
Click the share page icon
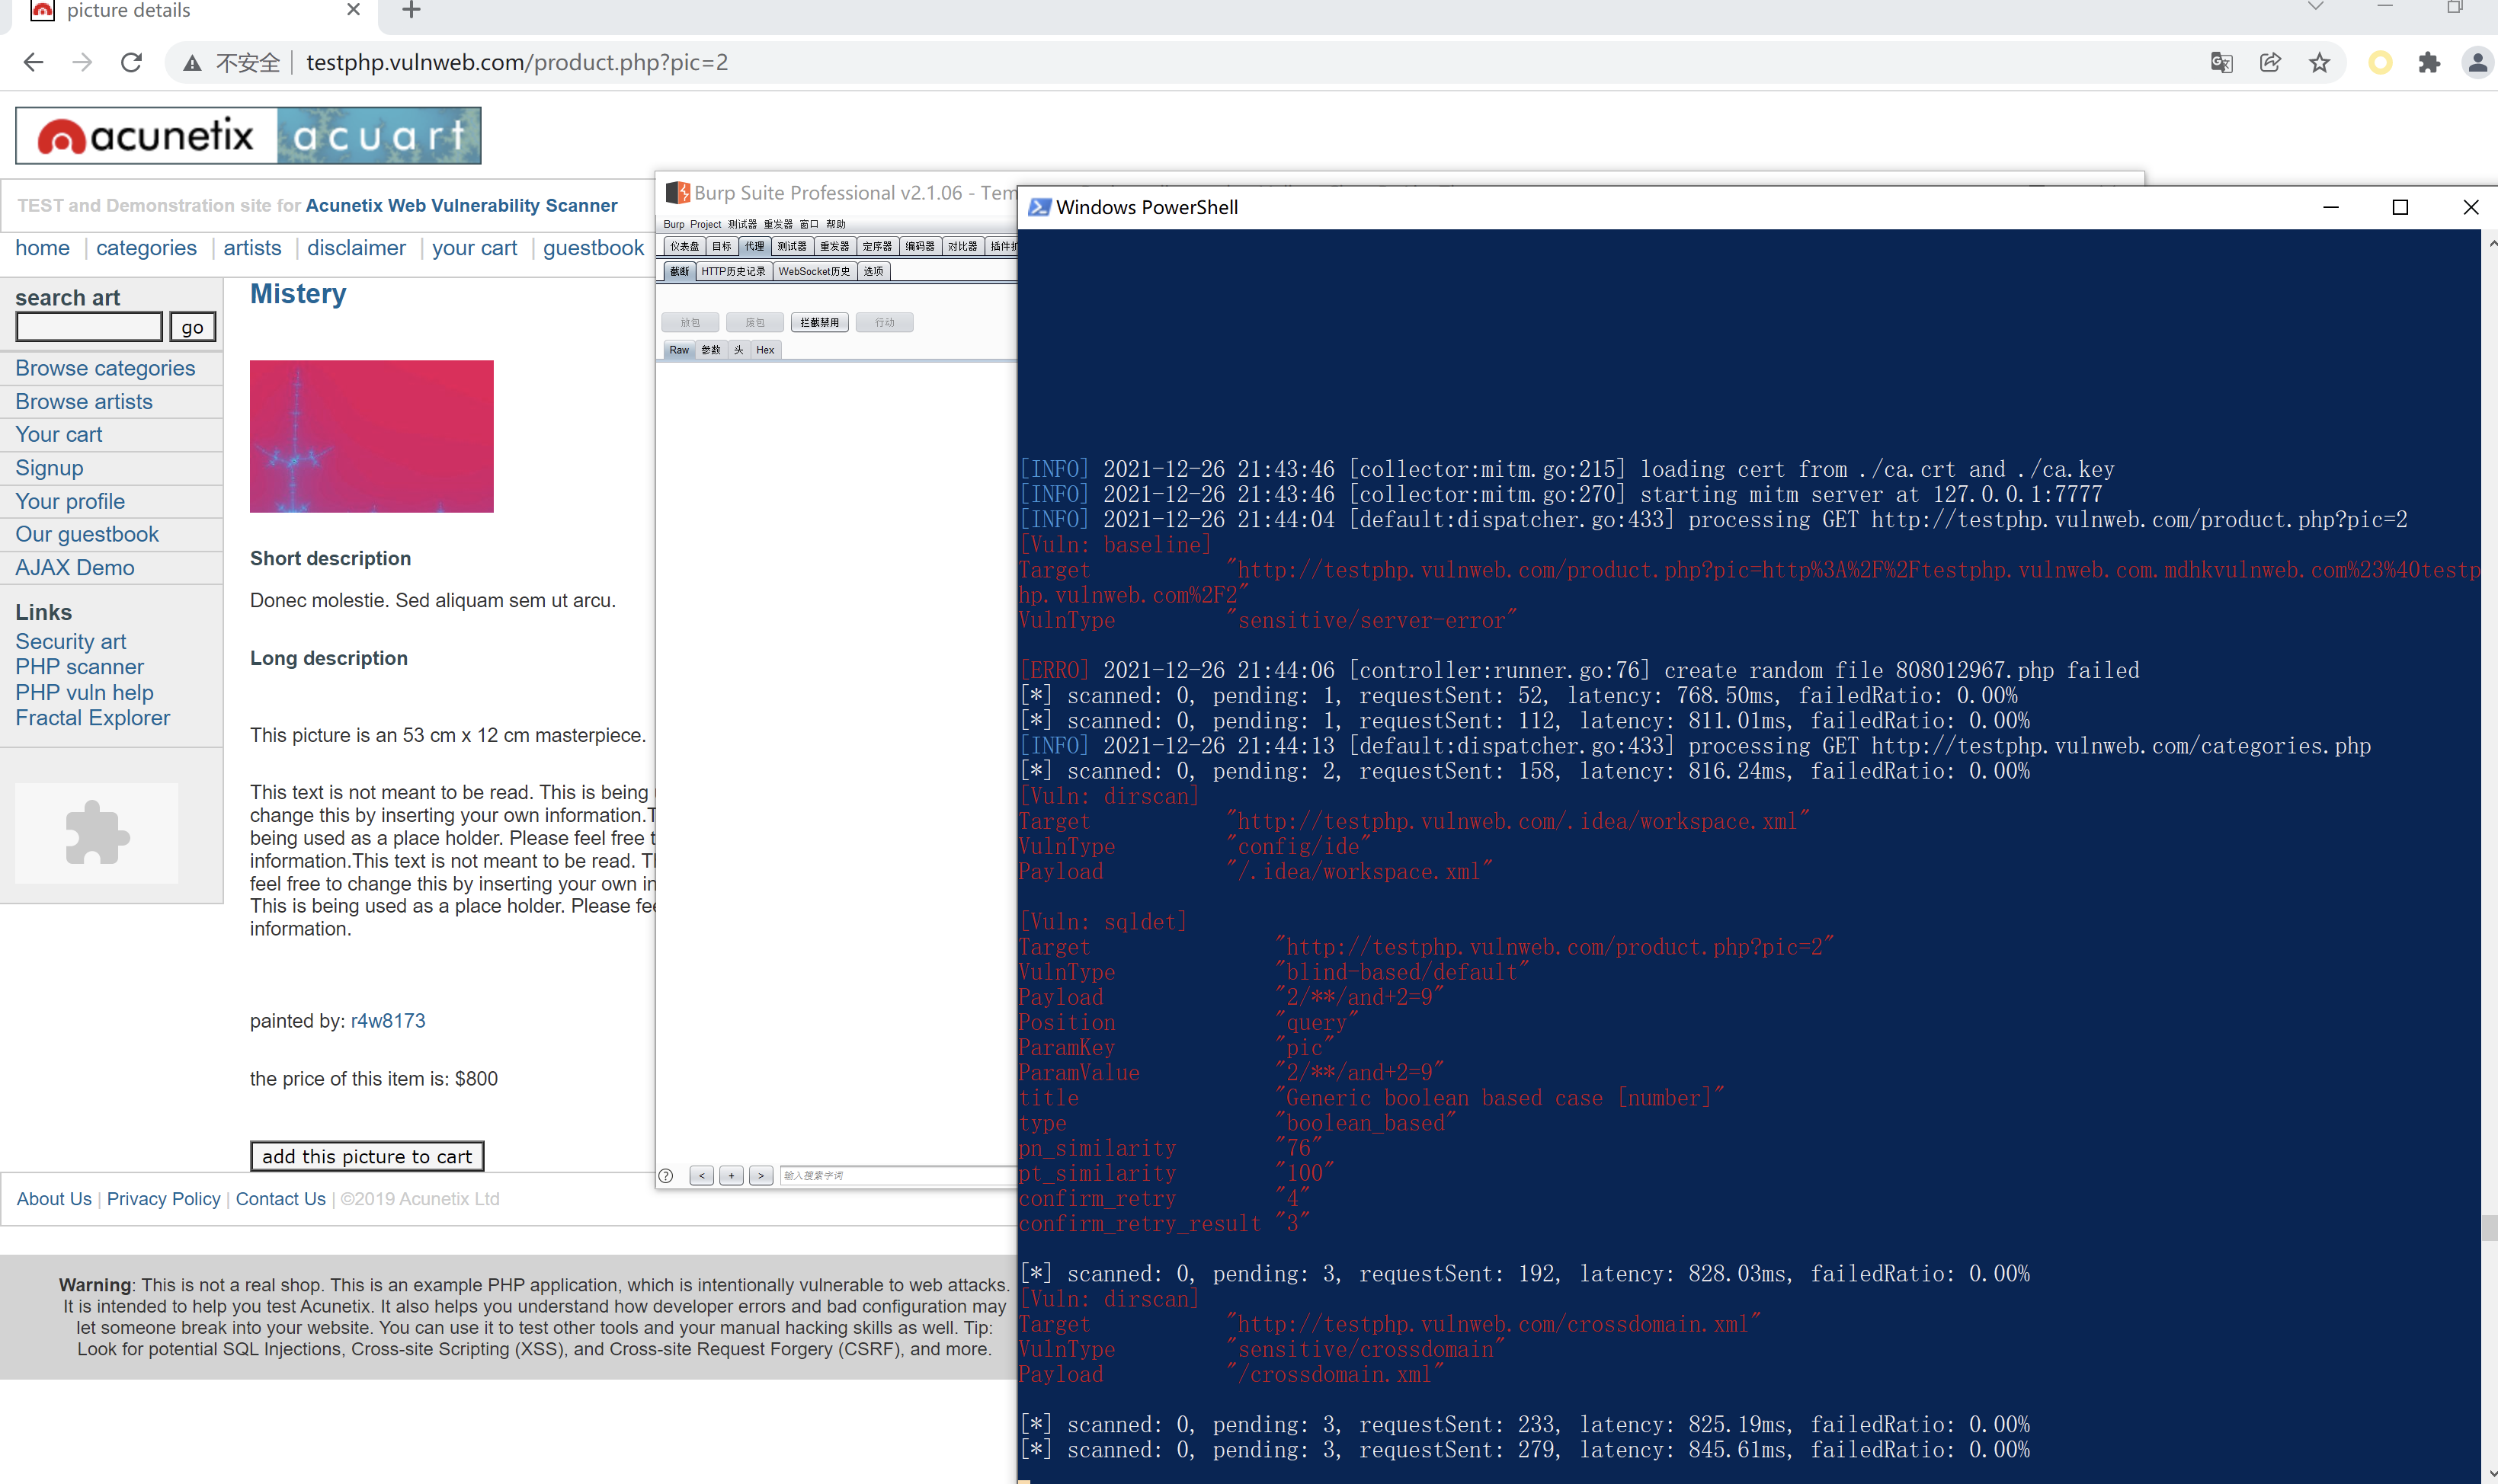click(2270, 63)
